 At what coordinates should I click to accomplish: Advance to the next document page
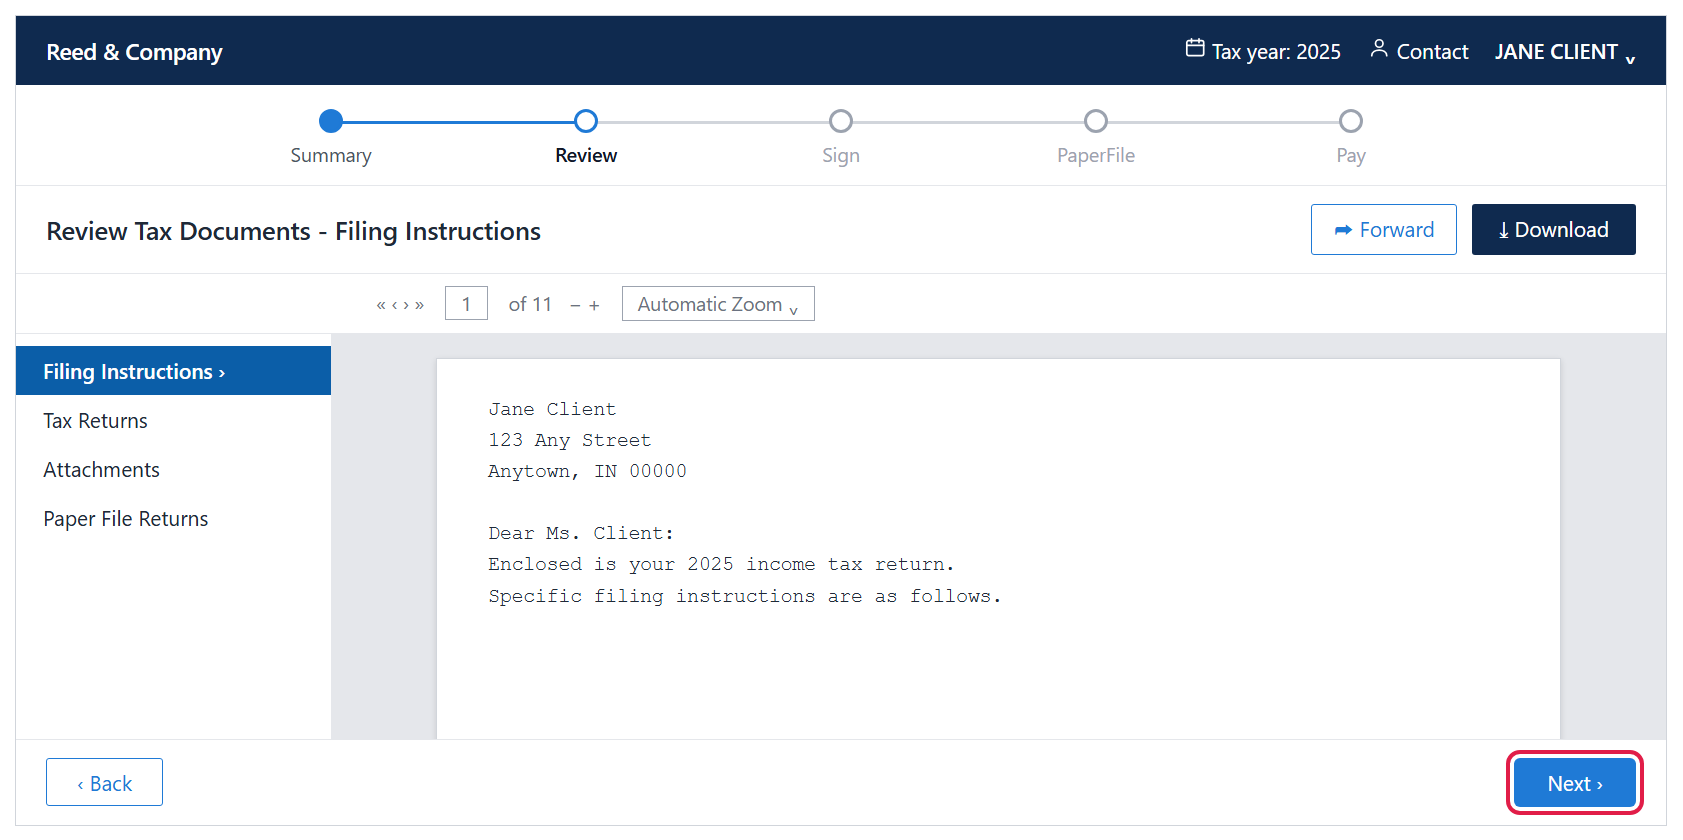[x=407, y=305]
